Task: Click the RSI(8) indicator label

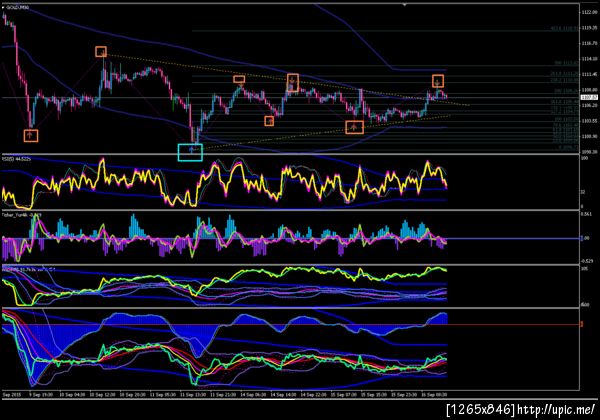Action: tap(16, 158)
